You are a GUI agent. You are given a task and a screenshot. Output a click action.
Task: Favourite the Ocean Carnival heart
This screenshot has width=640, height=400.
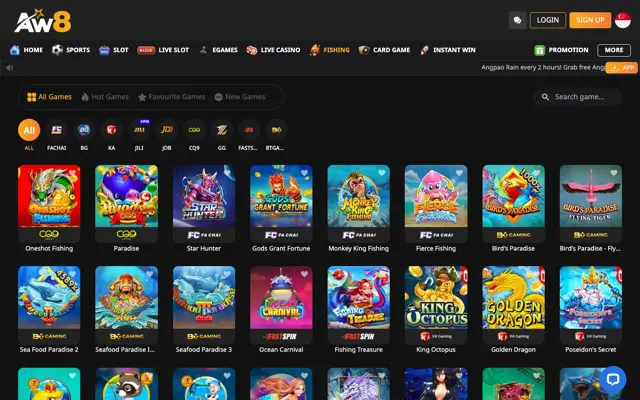304,274
